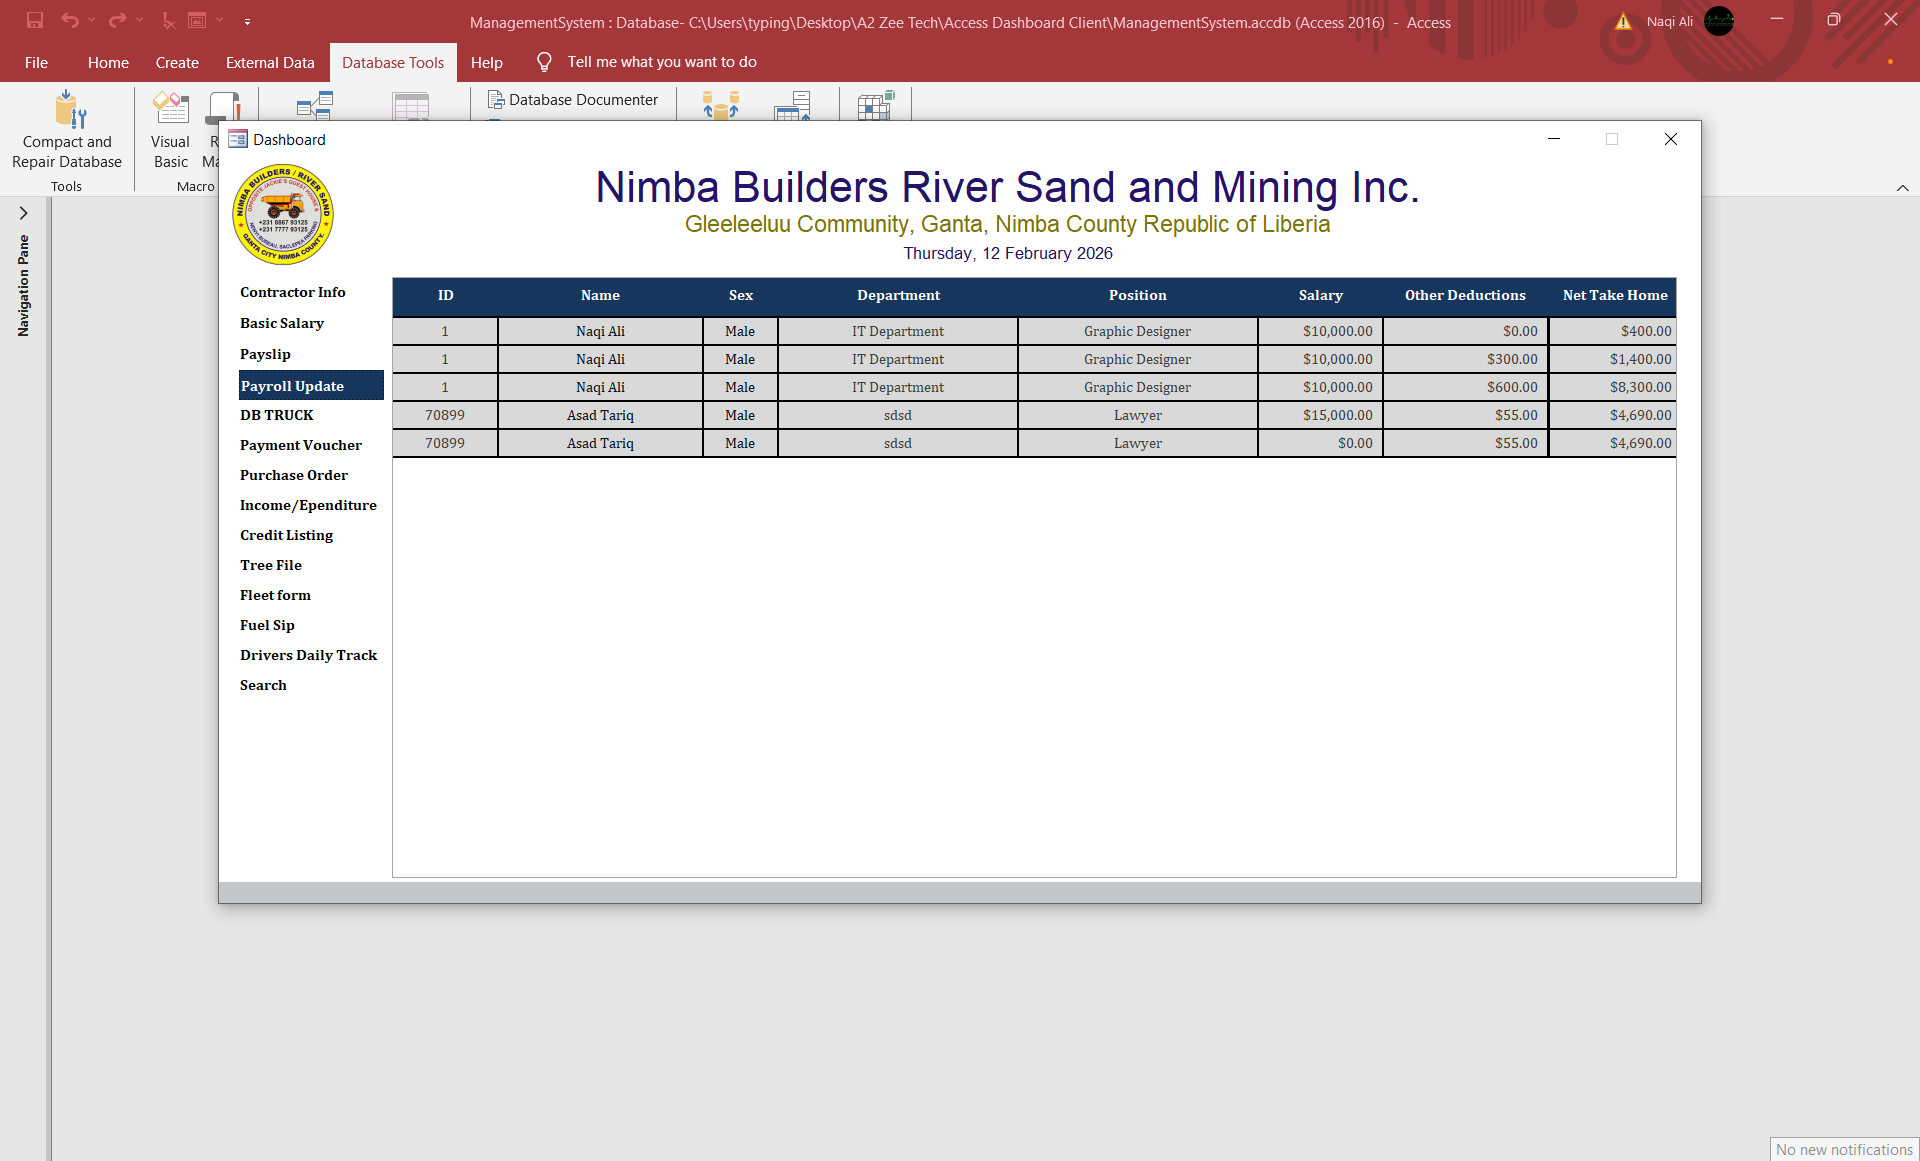The height and width of the screenshot is (1161, 1920).
Task: Click the Naqi Ali profile avatar
Action: click(1719, 21)
